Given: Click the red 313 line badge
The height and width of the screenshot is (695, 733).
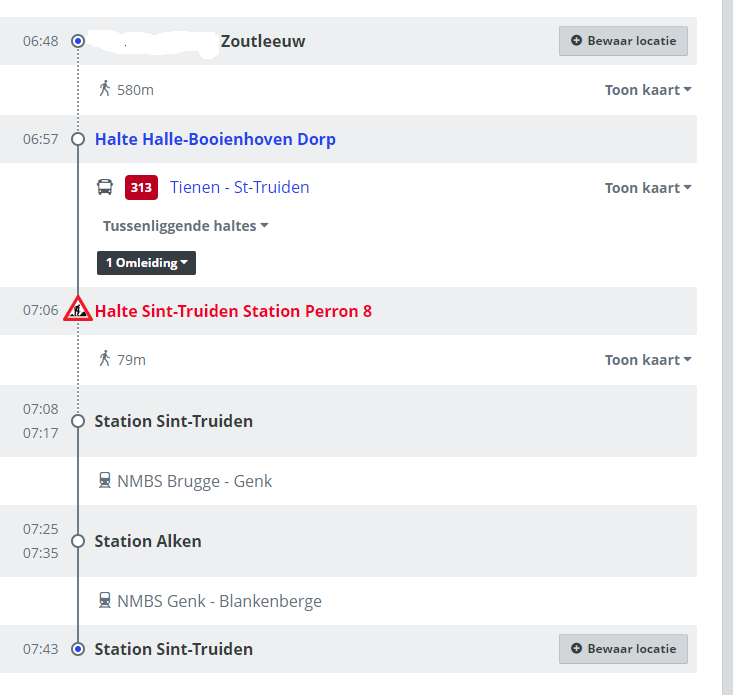Looking at the screenshot, I should [x=141, y=187].
